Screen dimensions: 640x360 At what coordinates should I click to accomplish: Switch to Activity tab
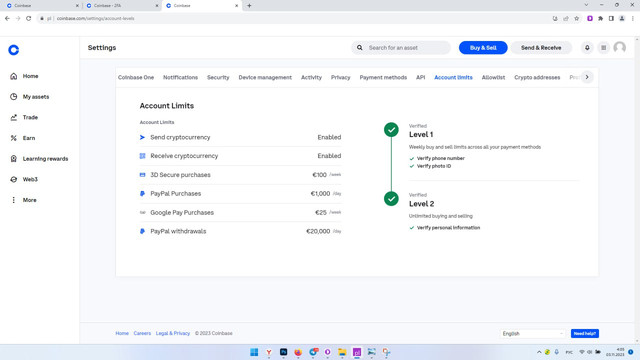click(x=311, y=78)
